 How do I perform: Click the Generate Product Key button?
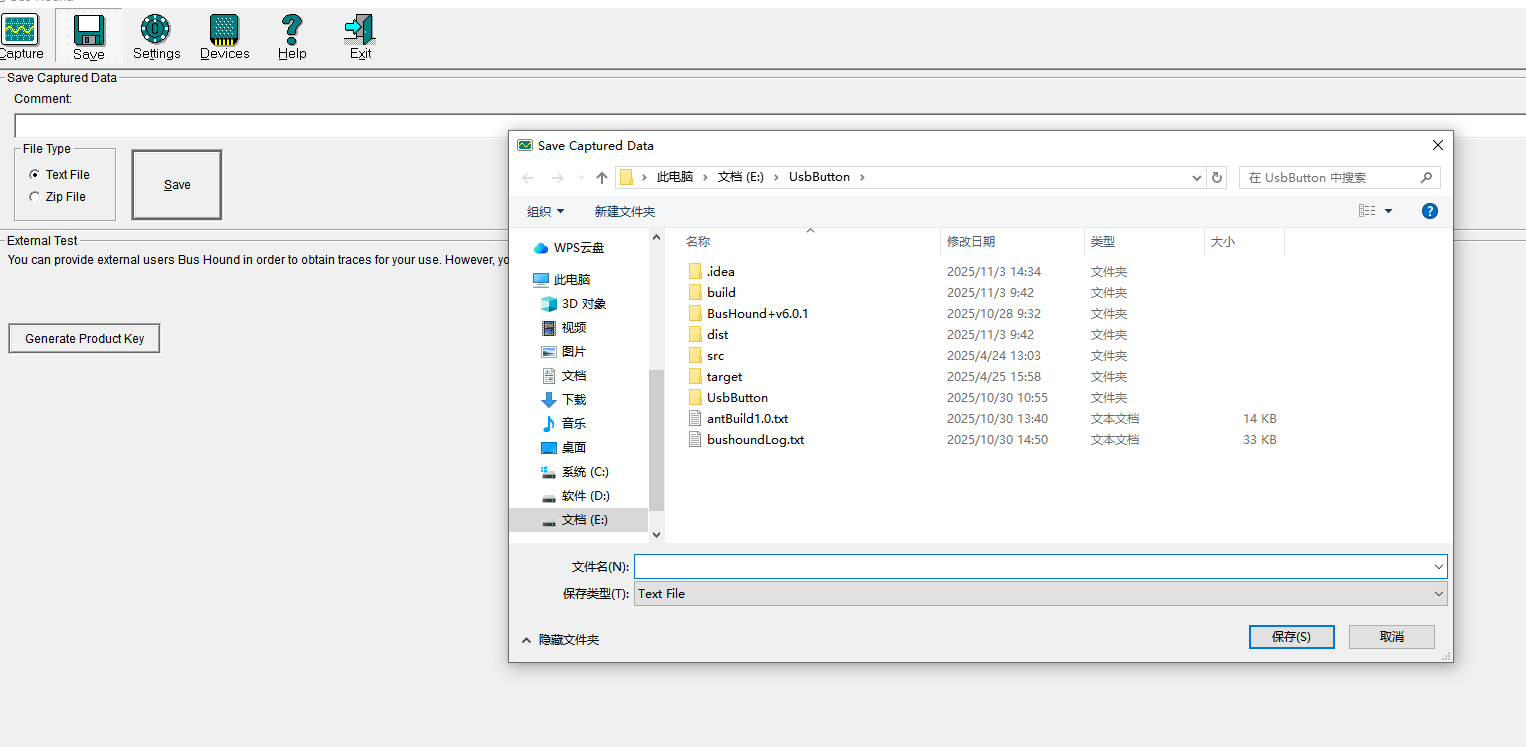[84, 339]
